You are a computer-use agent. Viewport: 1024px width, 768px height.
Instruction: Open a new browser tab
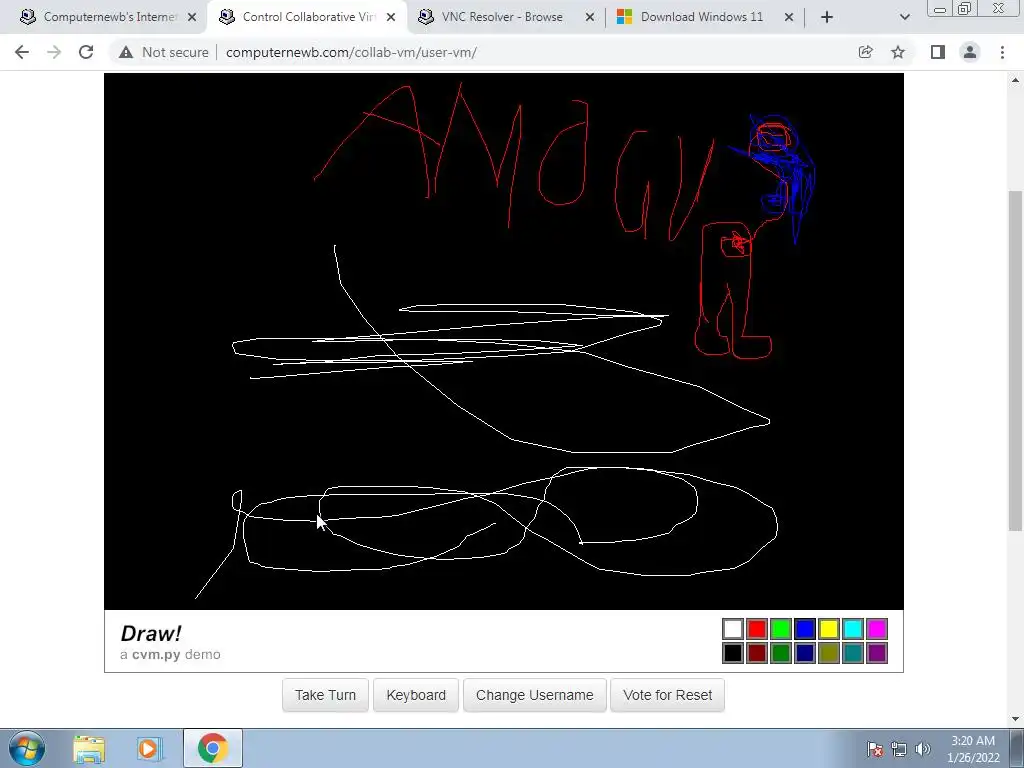tap(827, 17)
